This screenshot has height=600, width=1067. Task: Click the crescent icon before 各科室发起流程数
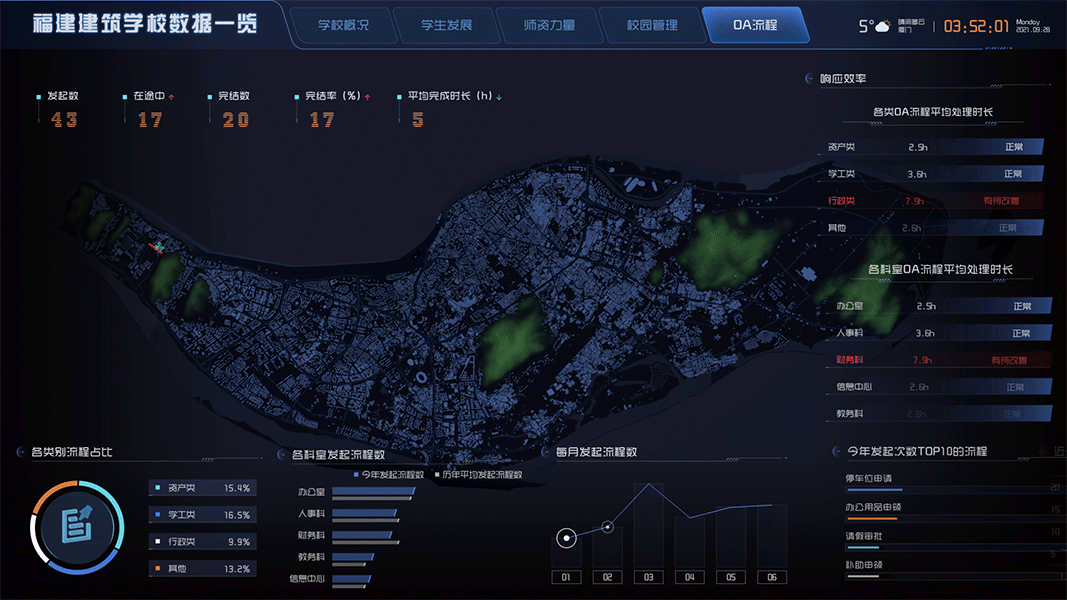tap(282, 455)
